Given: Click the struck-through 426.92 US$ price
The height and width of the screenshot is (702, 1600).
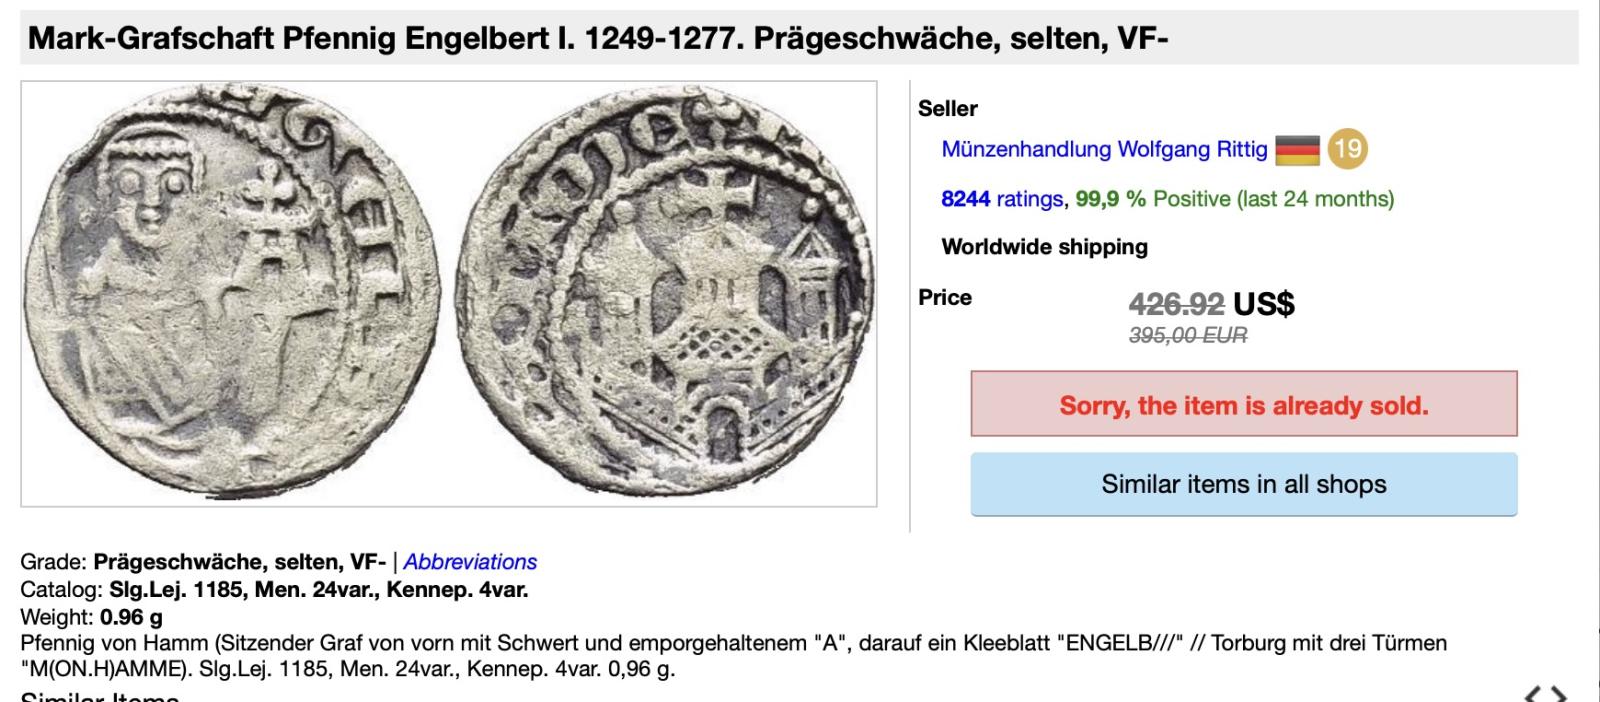Looking at the screenshot, I should click(x=1212, y=303).
